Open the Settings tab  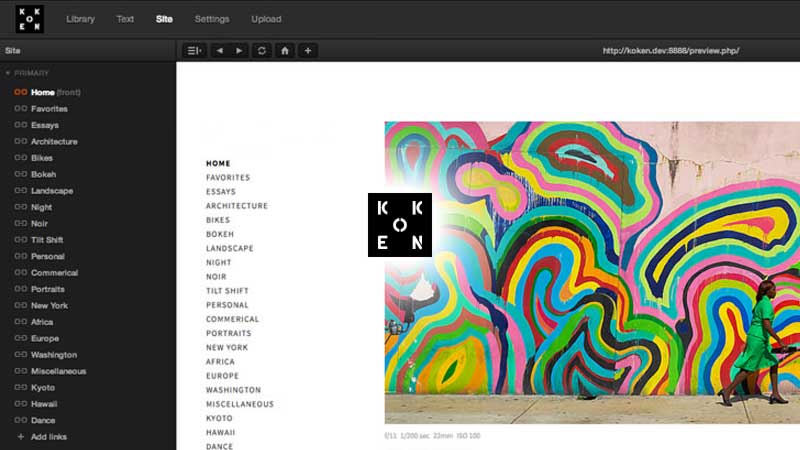pos(212,19)
